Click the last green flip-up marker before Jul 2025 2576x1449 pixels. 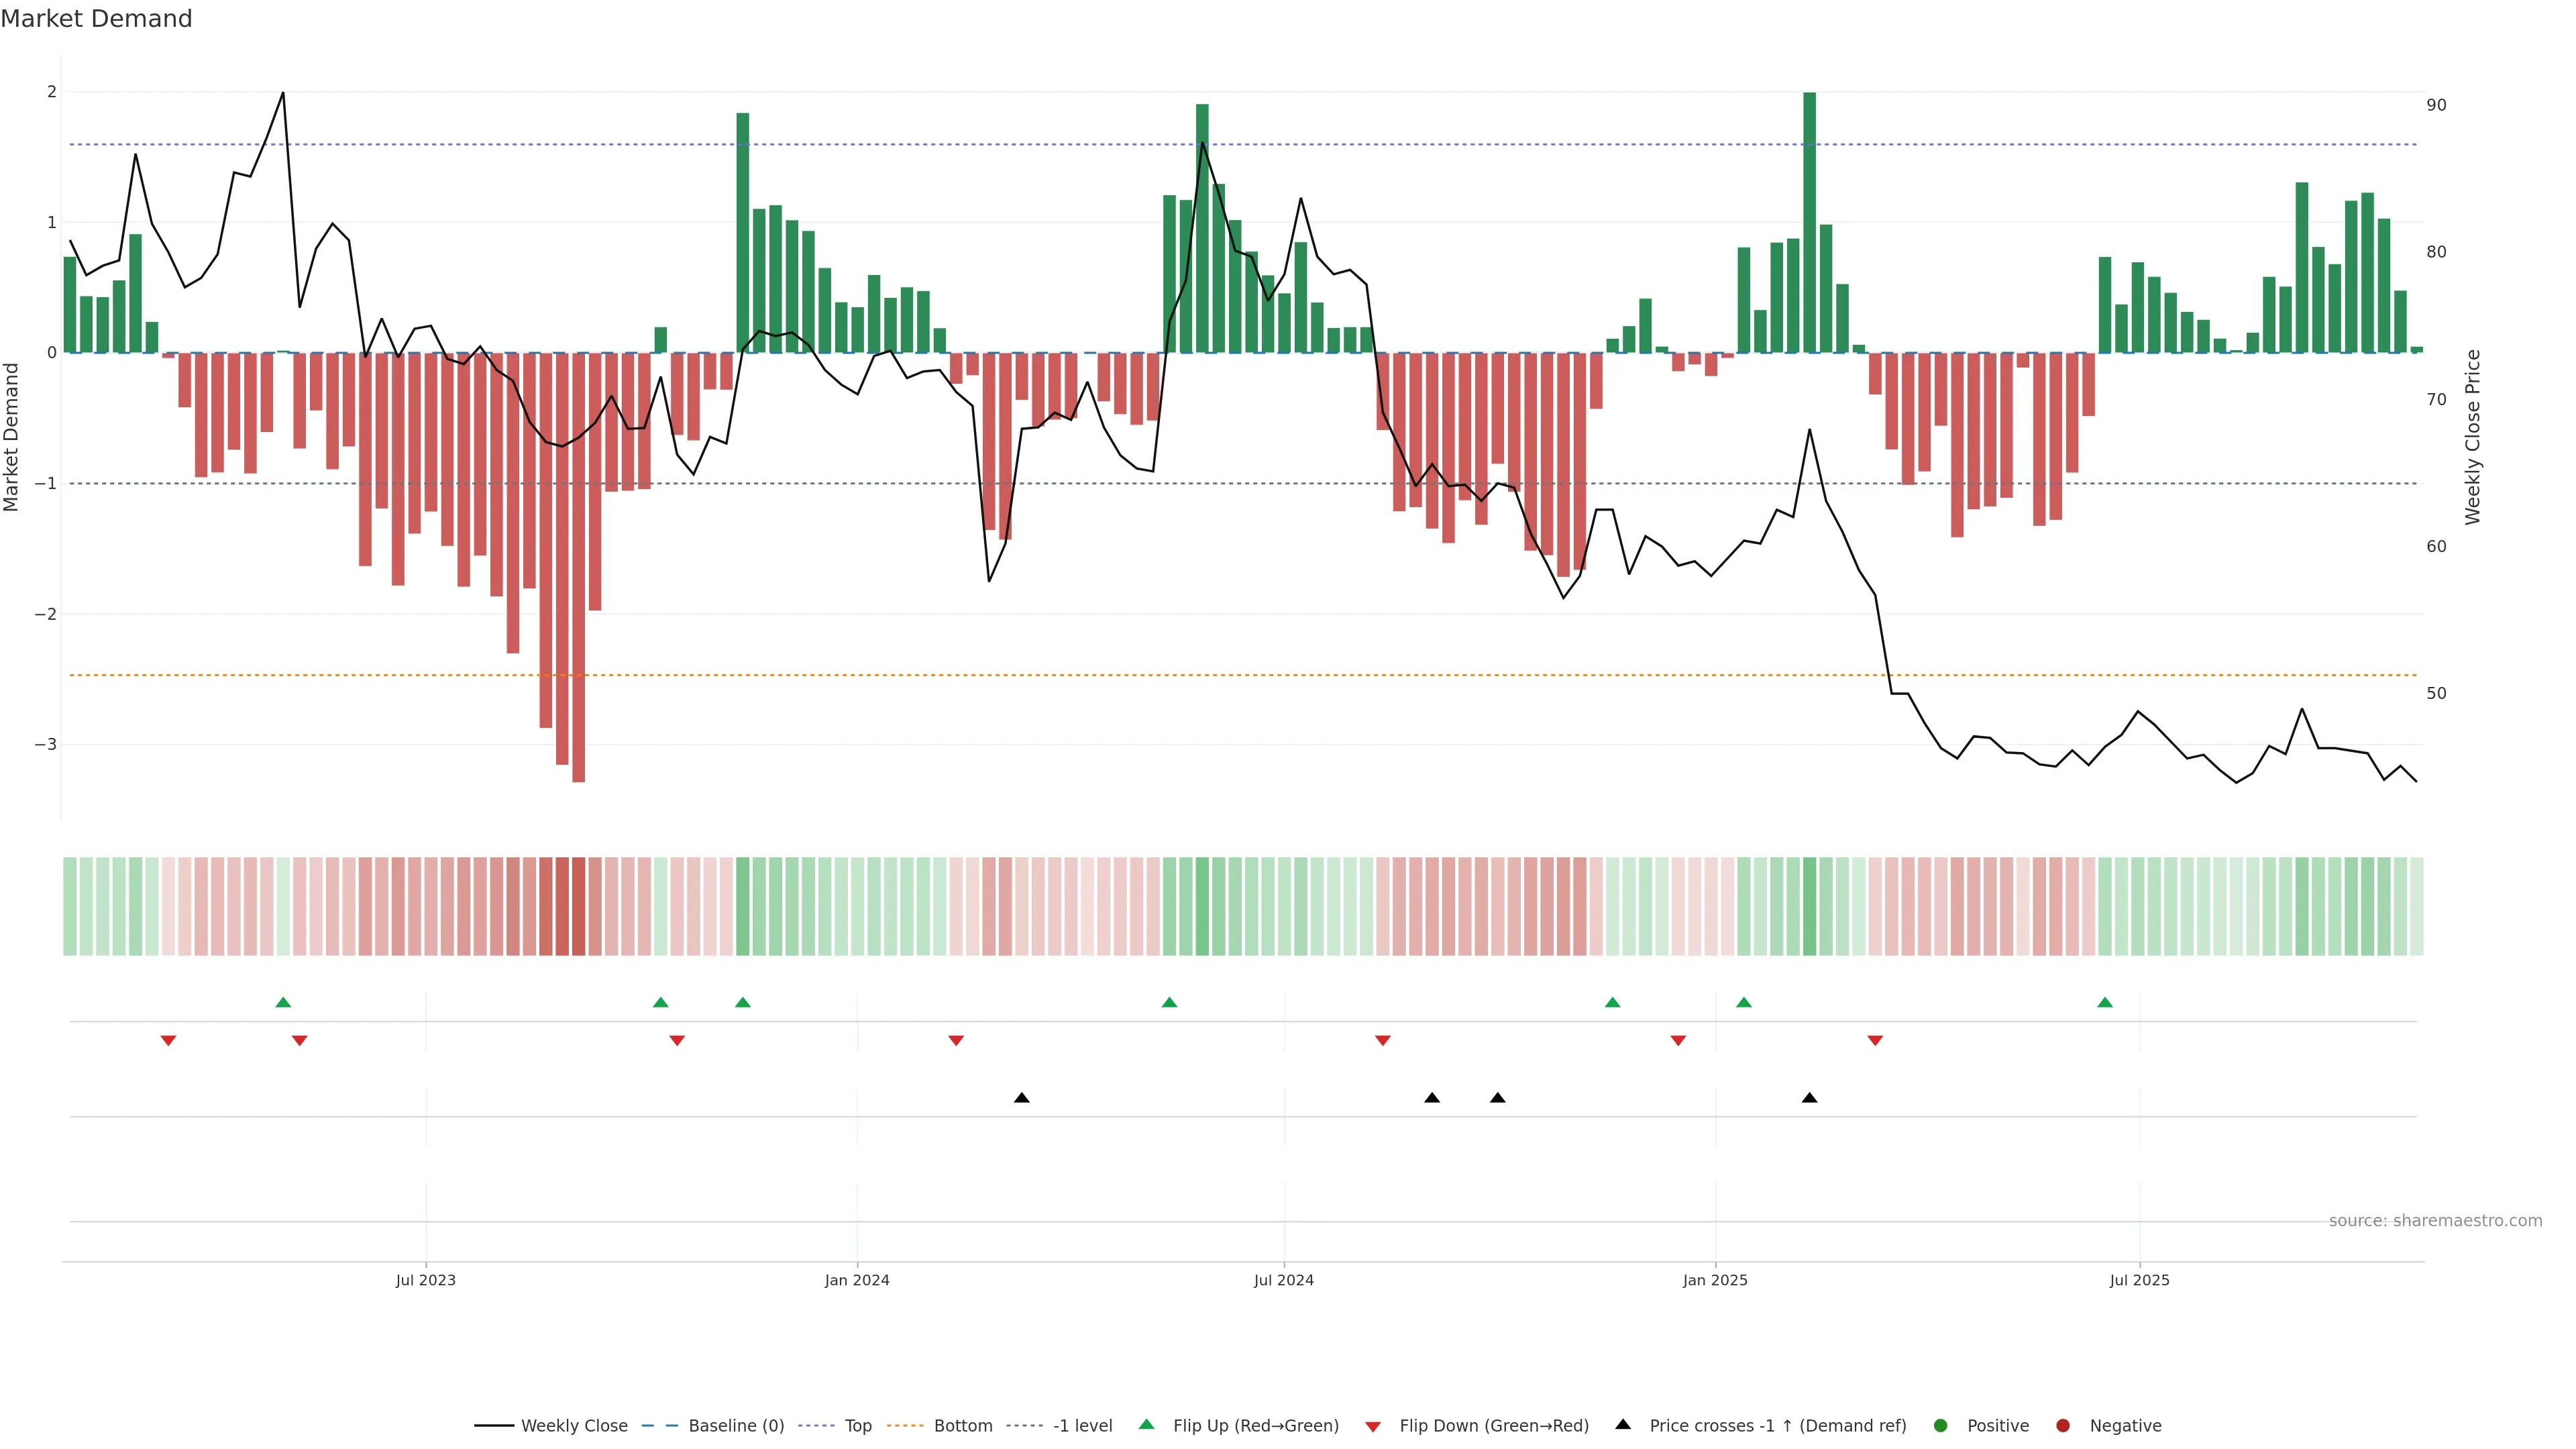[2105, 1002]
